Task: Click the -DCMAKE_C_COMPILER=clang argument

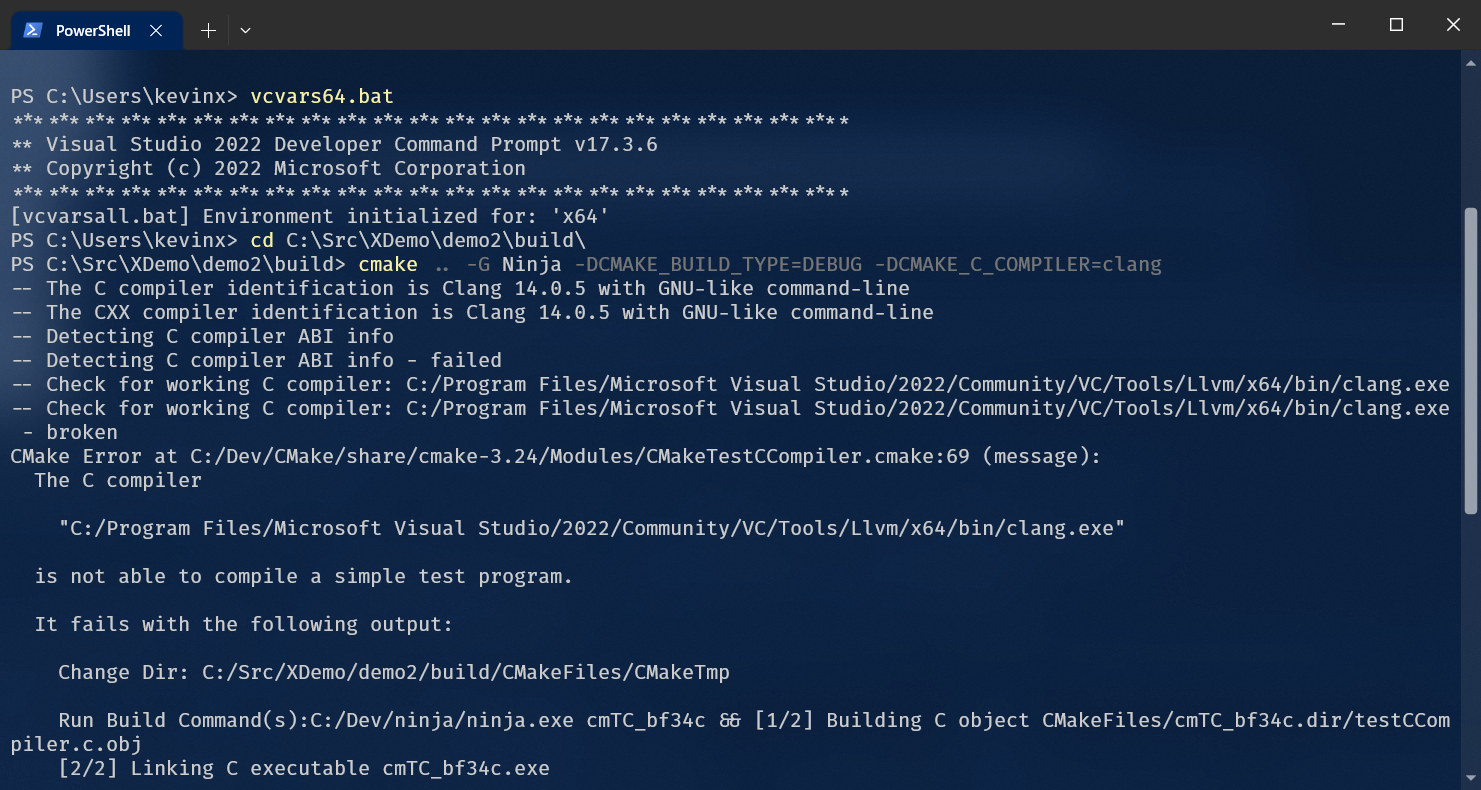Action: 1018,265
